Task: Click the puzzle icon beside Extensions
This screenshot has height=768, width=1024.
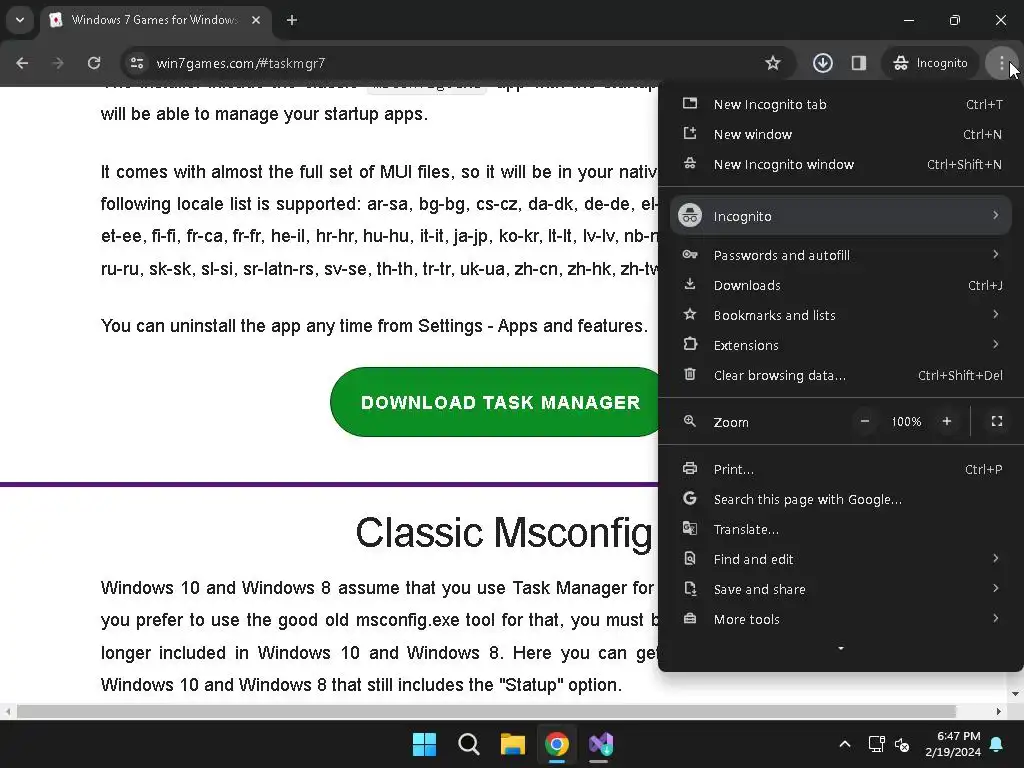Action: [x=690, y=344]
